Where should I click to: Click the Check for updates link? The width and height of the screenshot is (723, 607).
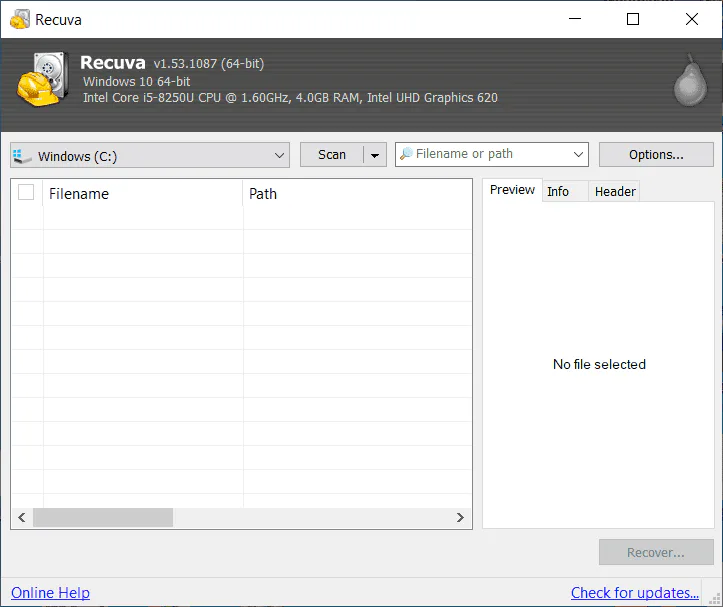click(634, 593)
